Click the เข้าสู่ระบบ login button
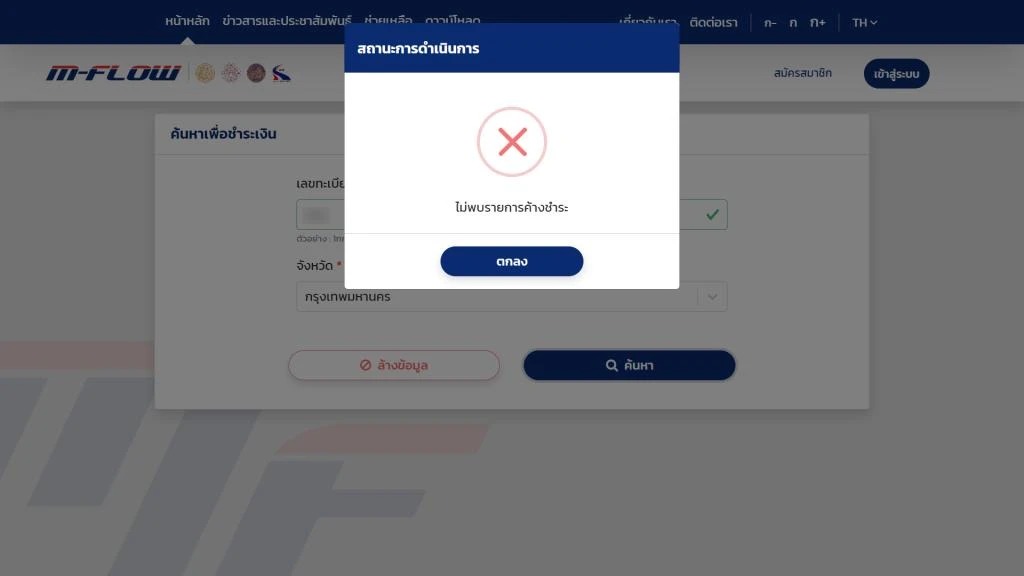This screenshot has height=576, width=1024. 896,73
